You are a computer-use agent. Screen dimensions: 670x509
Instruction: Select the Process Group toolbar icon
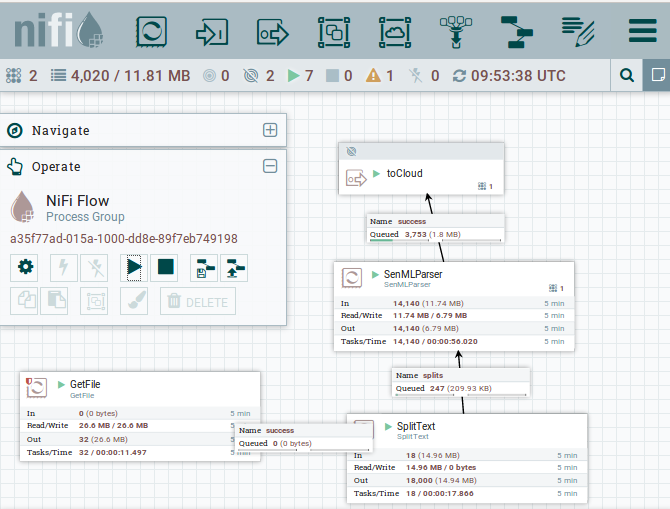pyautogui.click(x=334, y=32)
